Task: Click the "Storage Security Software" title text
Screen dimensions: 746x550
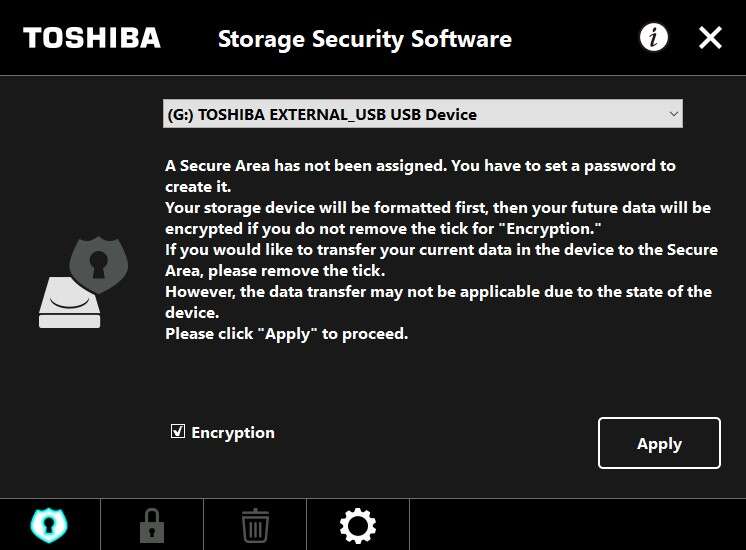Action: pyautogui.click(x=364, y=39)
